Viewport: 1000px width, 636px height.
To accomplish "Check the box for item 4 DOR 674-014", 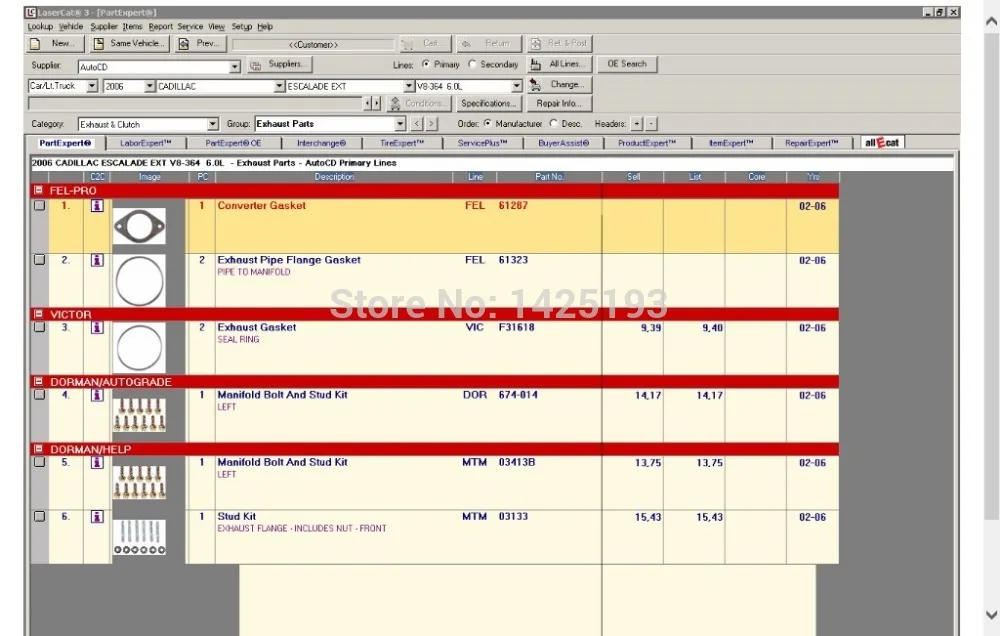I will coord(40,395).
